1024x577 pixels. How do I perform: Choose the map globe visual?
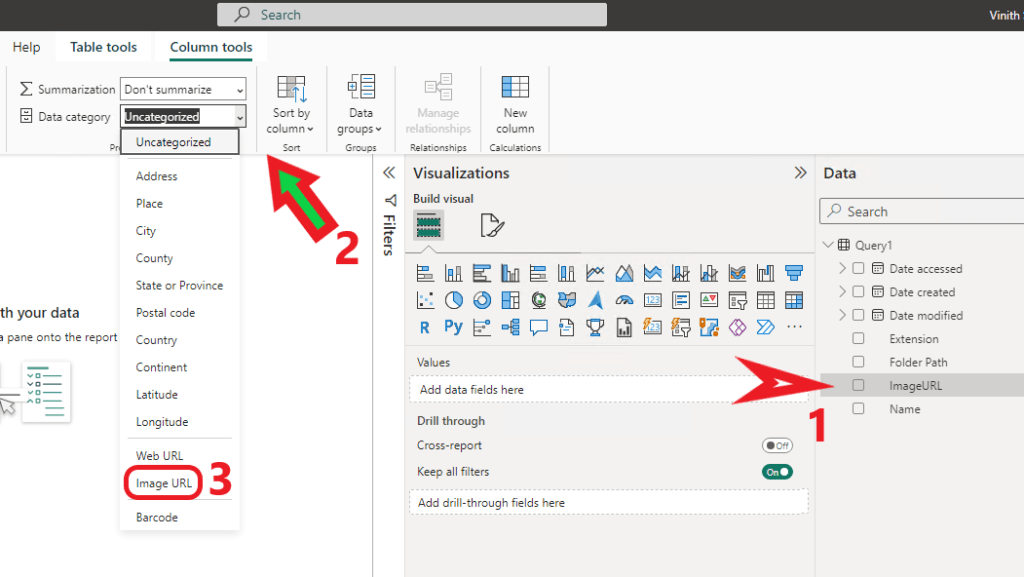[x=539, y=300]
